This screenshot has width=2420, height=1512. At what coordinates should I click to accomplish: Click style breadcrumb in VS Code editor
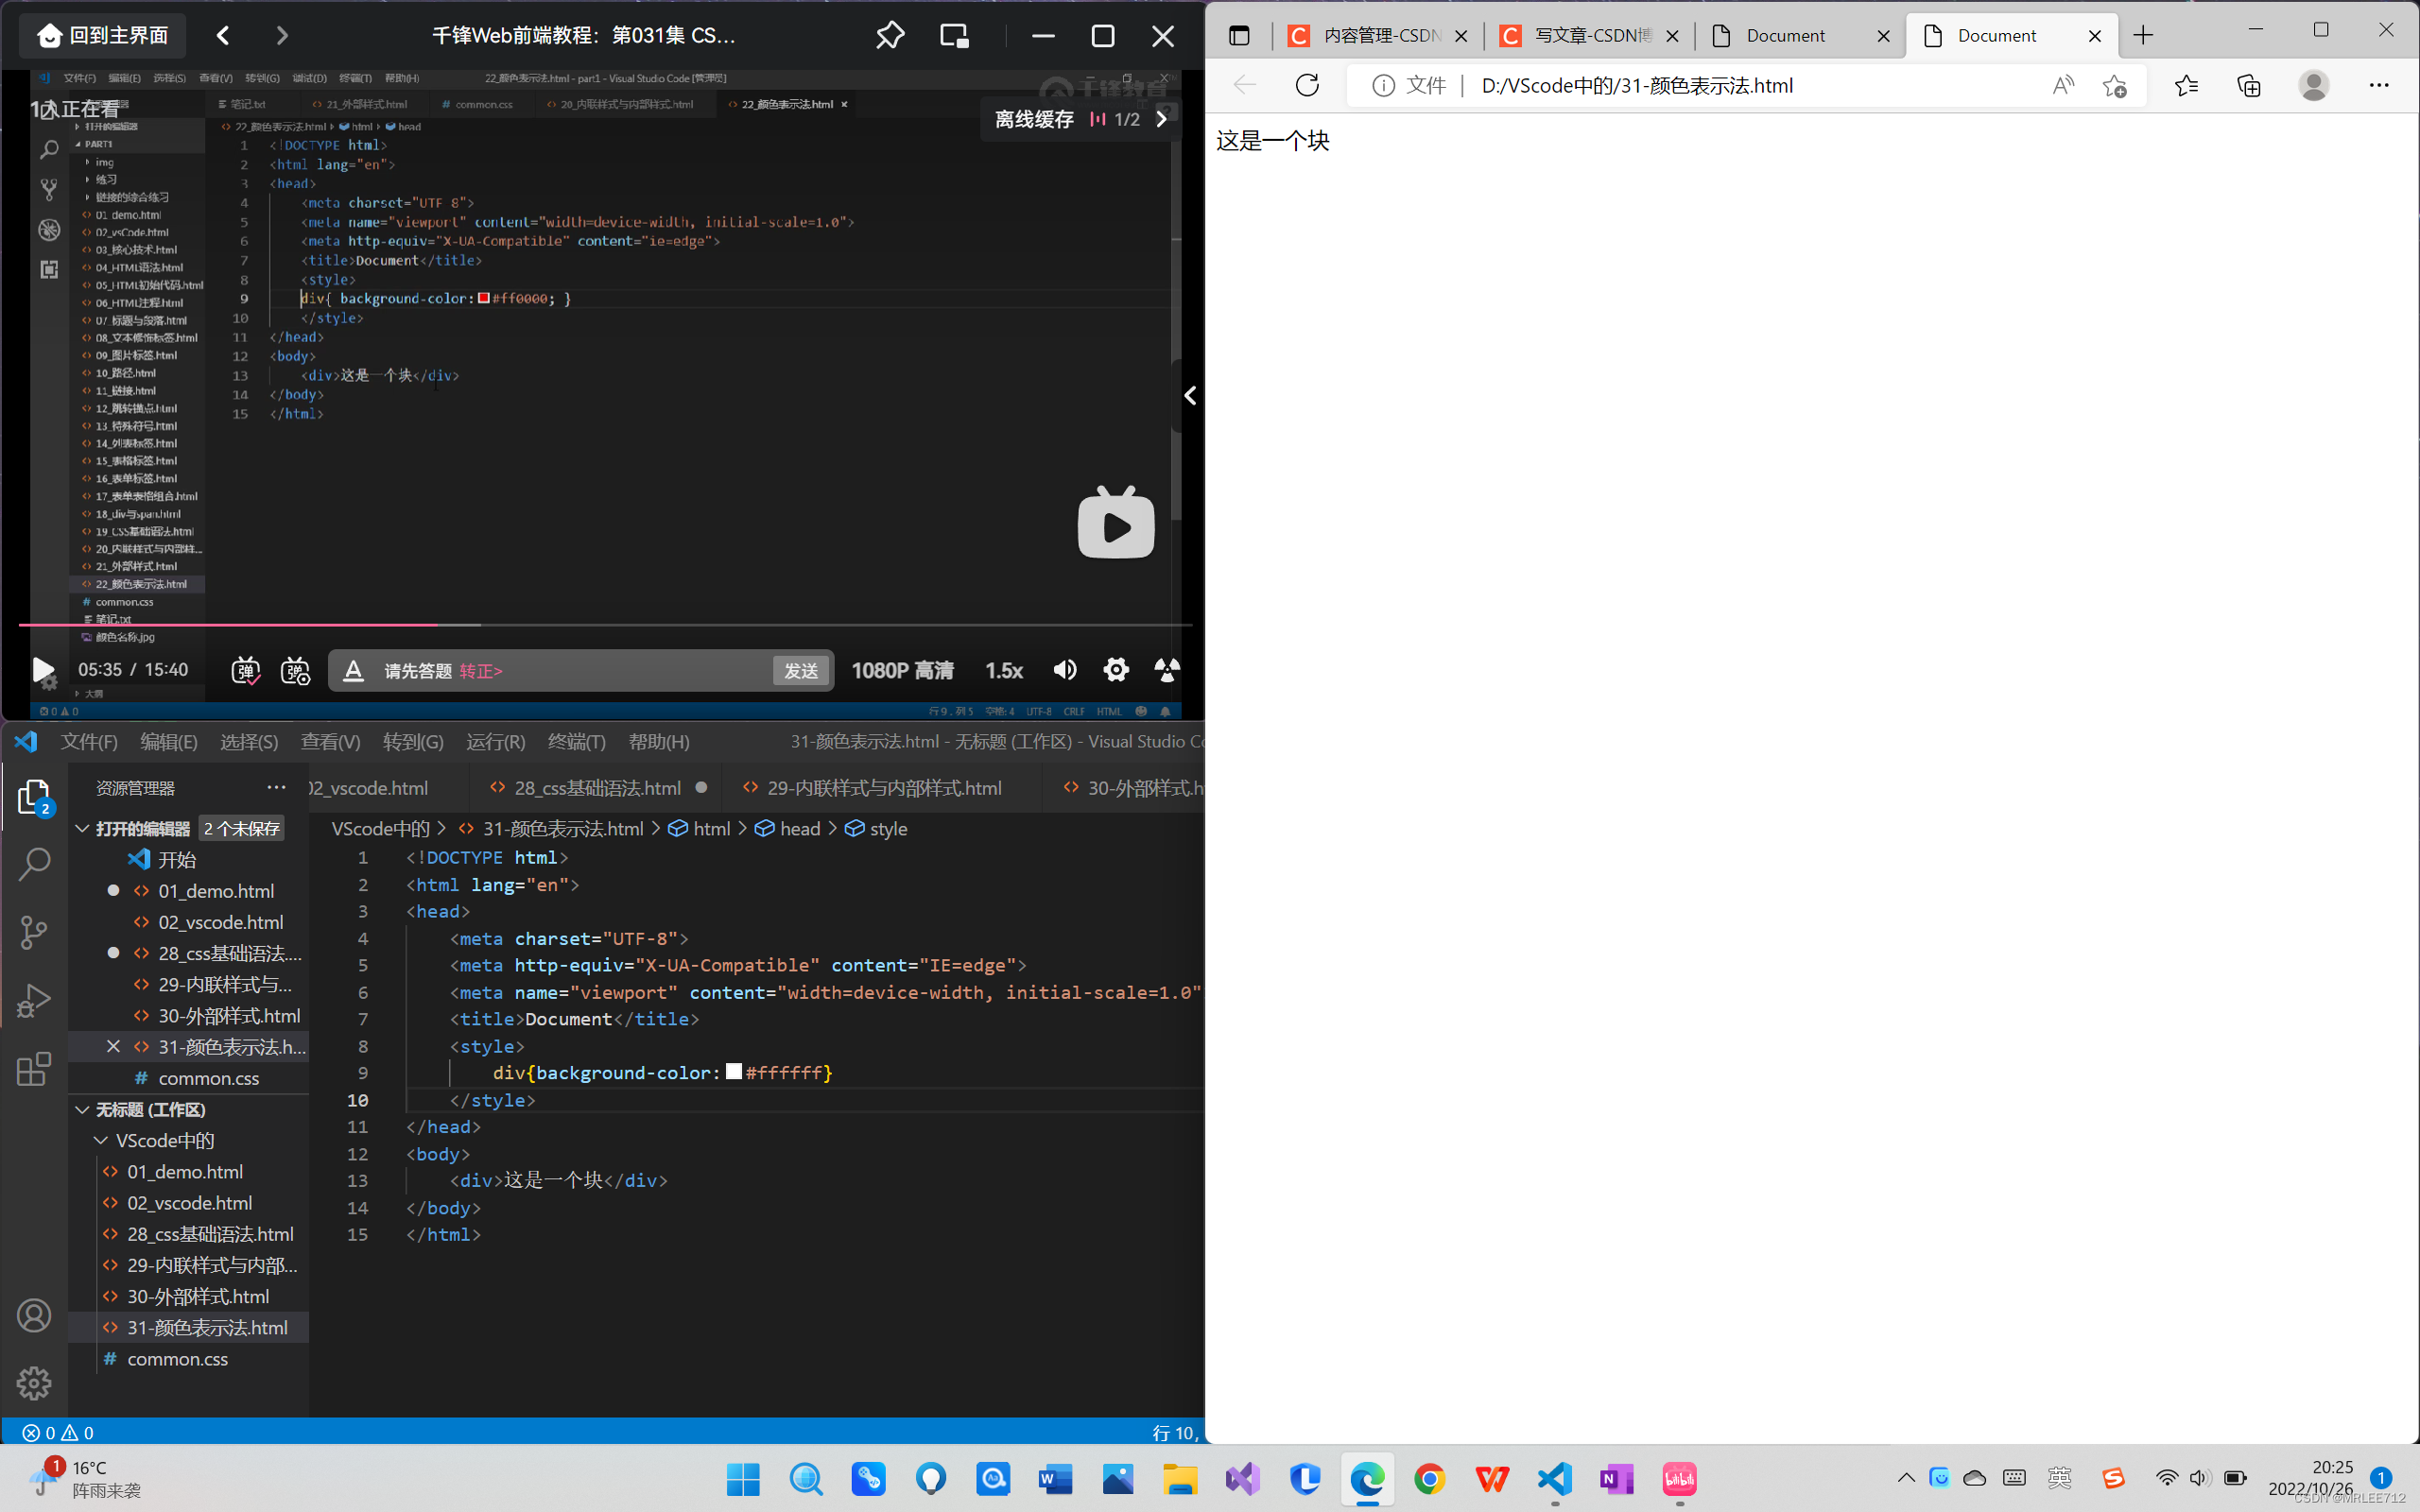[878, 829]
